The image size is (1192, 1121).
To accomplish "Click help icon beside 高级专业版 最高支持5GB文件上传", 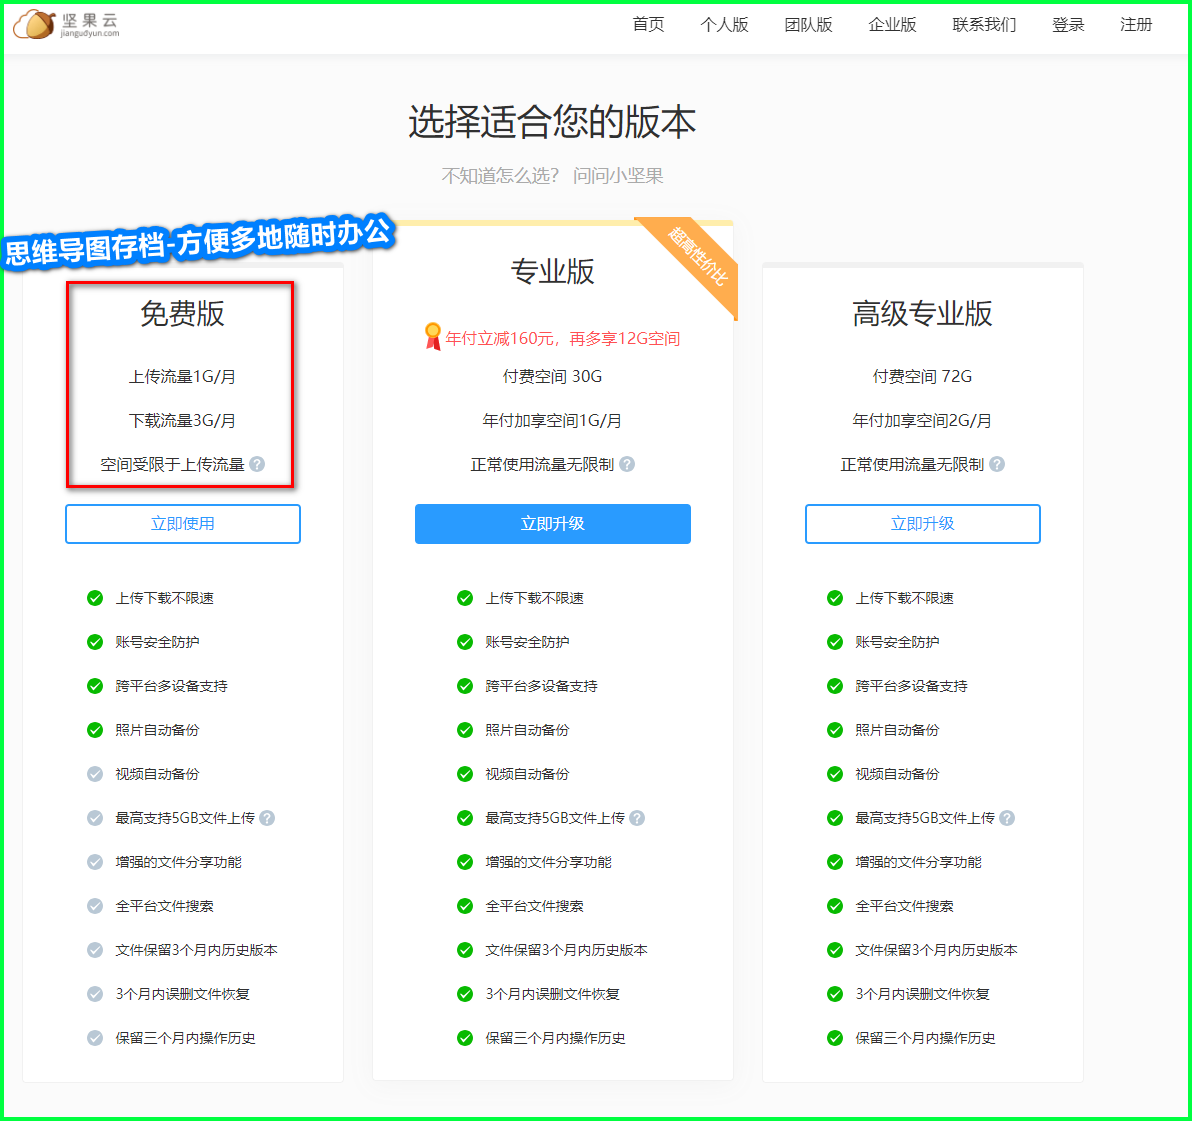I will click(x=1007, y=819).
